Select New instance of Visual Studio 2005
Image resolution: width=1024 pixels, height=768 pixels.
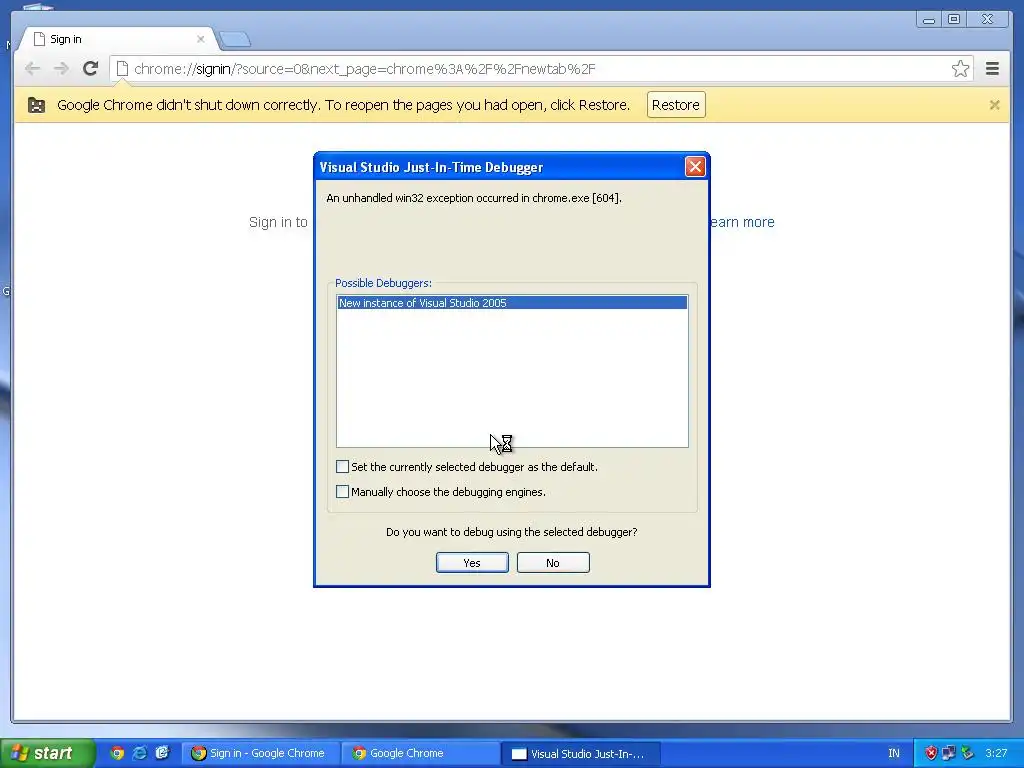point(512,303)
